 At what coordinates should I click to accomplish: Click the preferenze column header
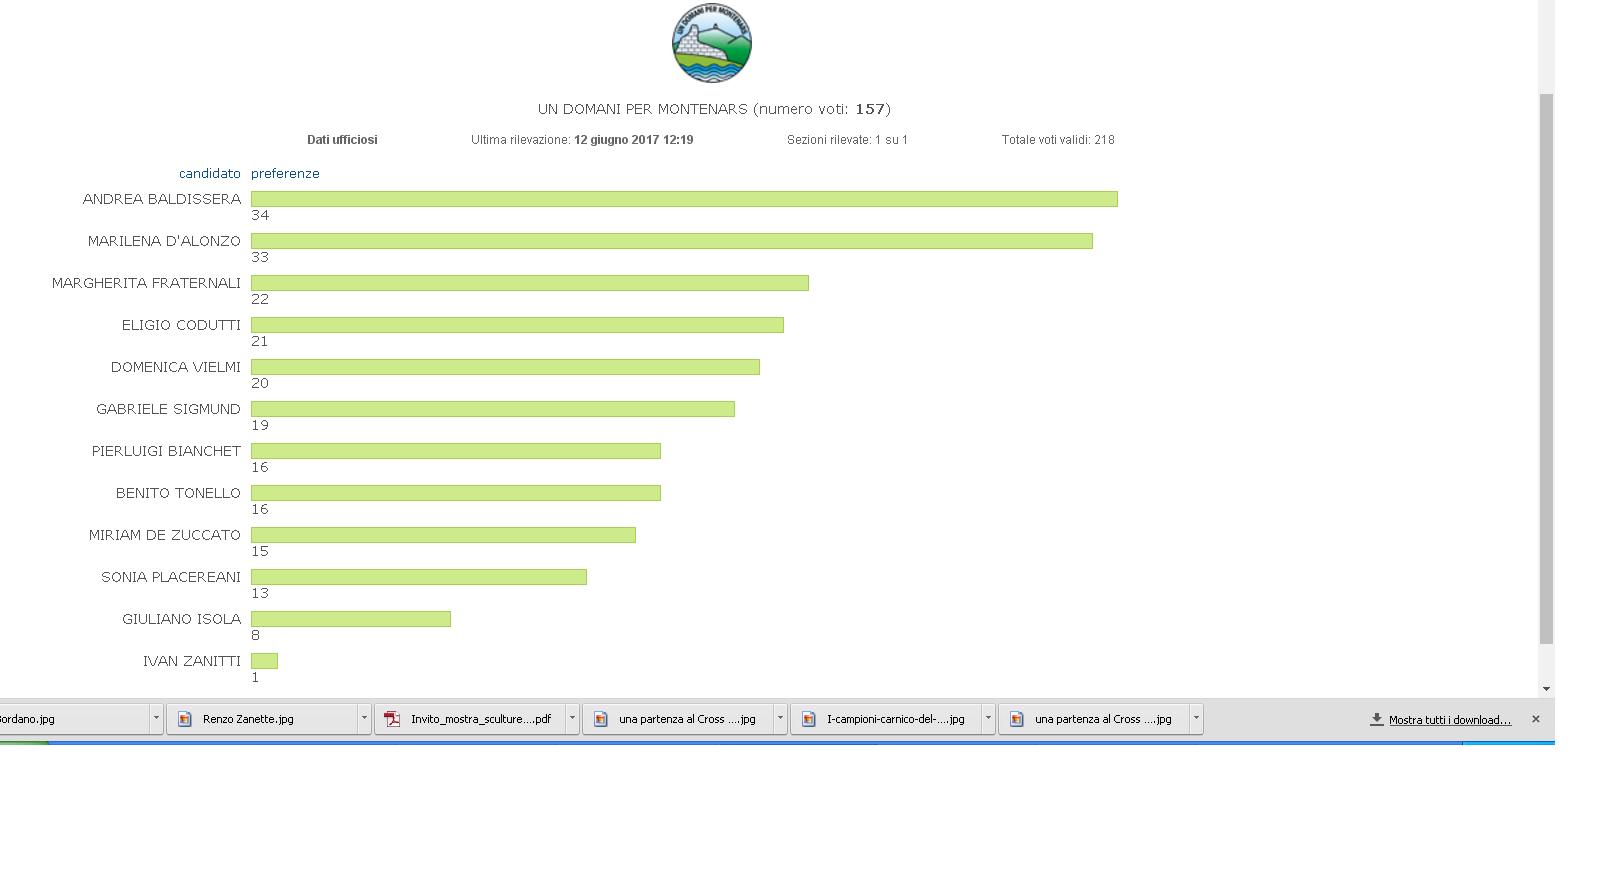(x=285, y=173)
